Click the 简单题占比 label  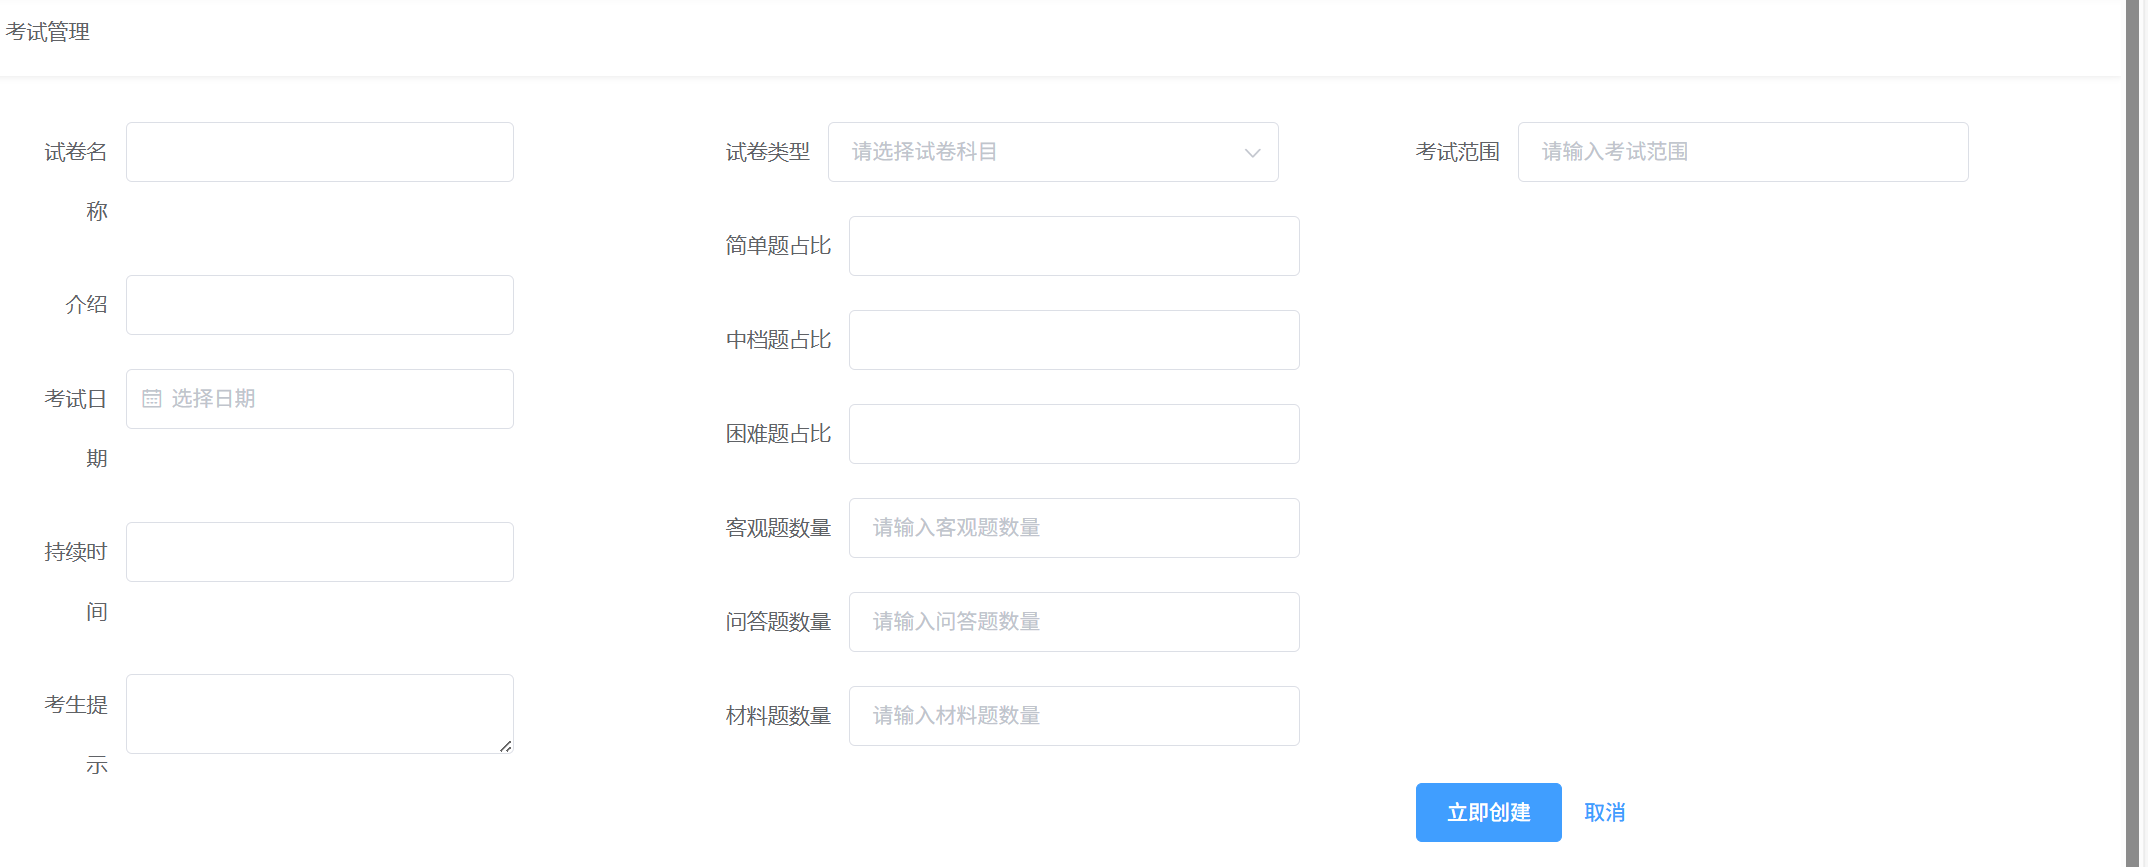click(778, 246)
